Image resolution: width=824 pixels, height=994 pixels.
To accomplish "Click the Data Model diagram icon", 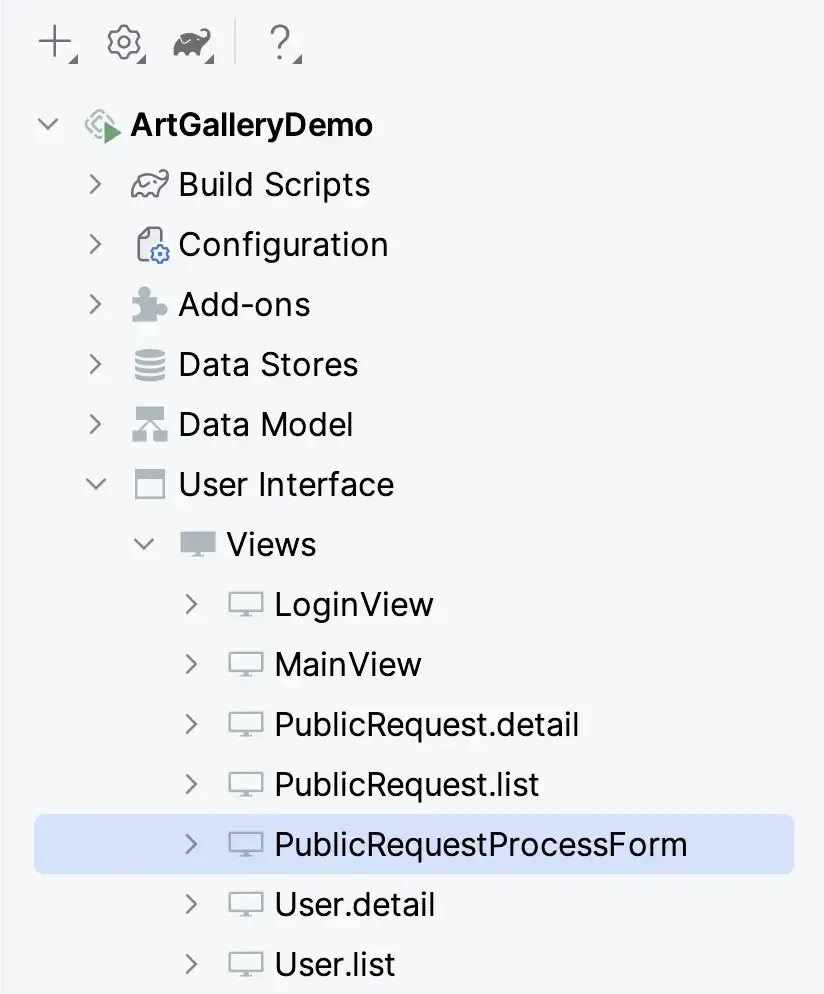I will tap(150, 425).
